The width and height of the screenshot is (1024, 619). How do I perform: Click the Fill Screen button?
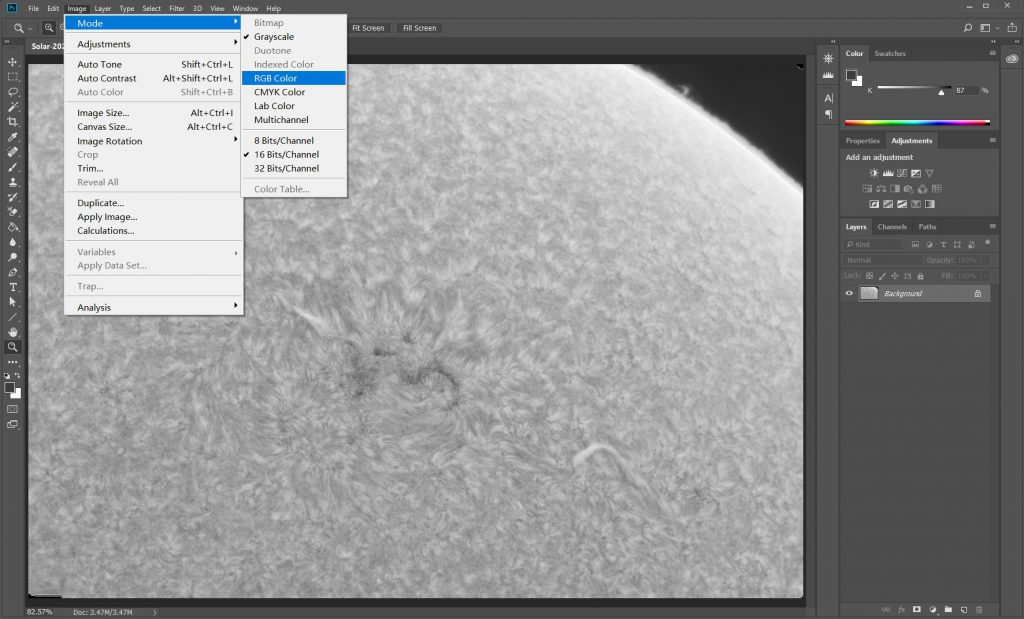(419, 28)
